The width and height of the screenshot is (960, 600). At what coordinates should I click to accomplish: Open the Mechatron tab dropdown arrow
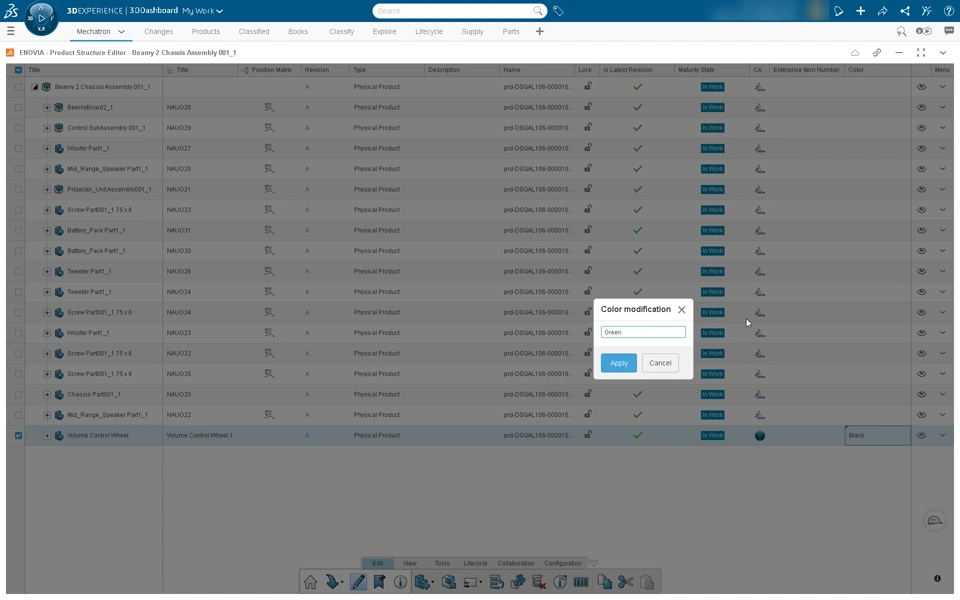(x=121, y=31)
